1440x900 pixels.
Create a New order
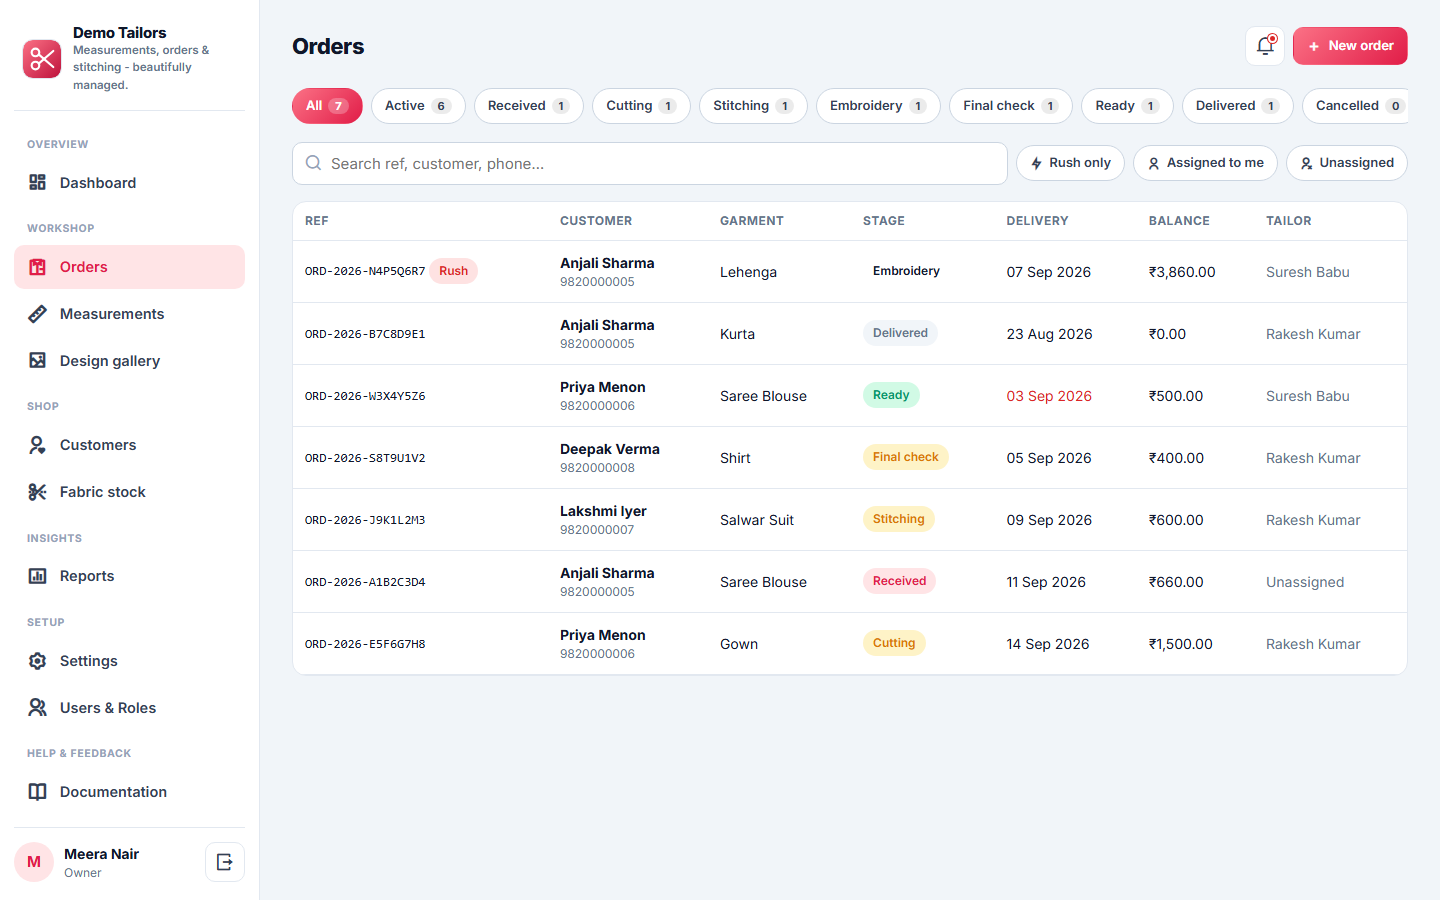pyautogui.click(x=1350, y=46)
